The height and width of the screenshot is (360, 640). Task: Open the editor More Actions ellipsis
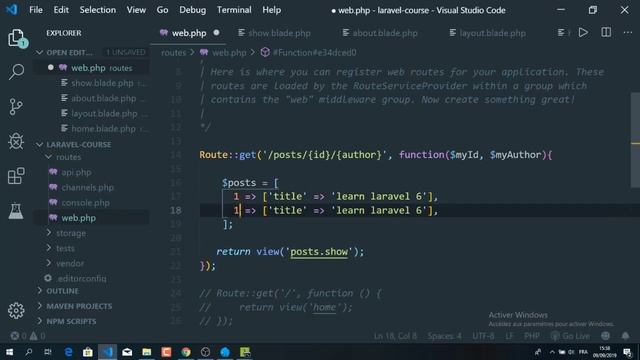coord(628,33)
